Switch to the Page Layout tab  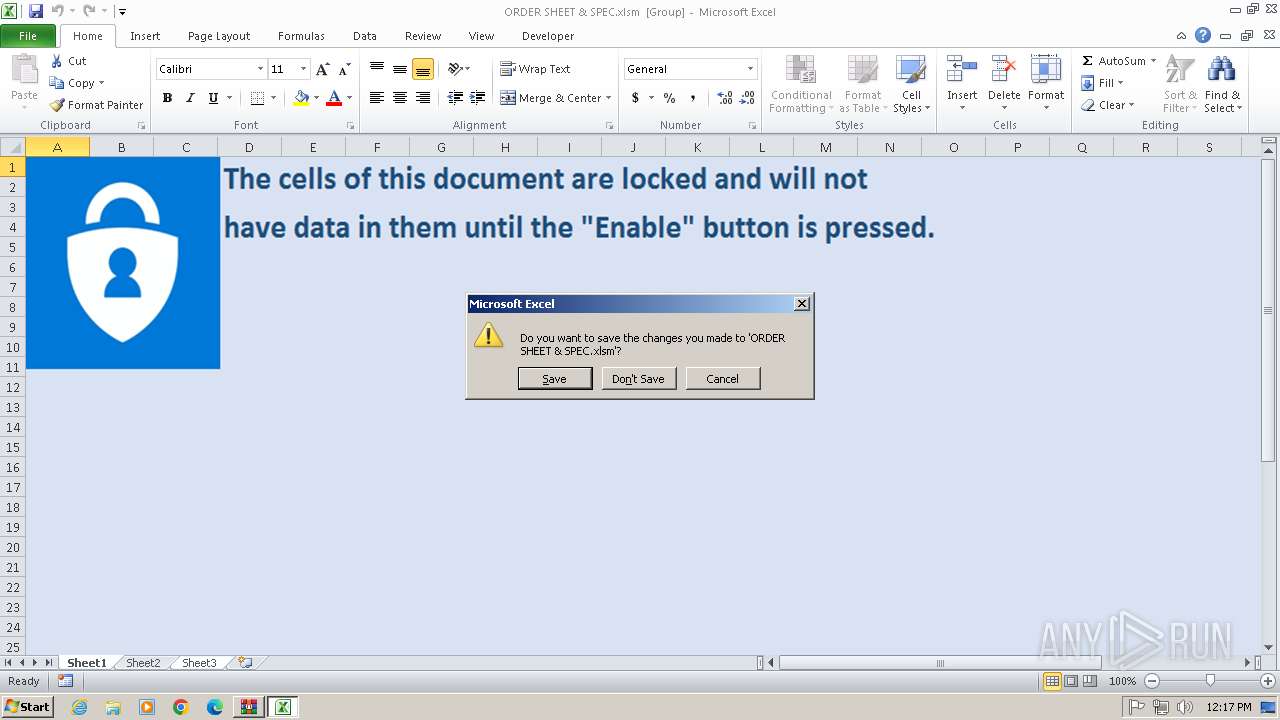(219, 36)
